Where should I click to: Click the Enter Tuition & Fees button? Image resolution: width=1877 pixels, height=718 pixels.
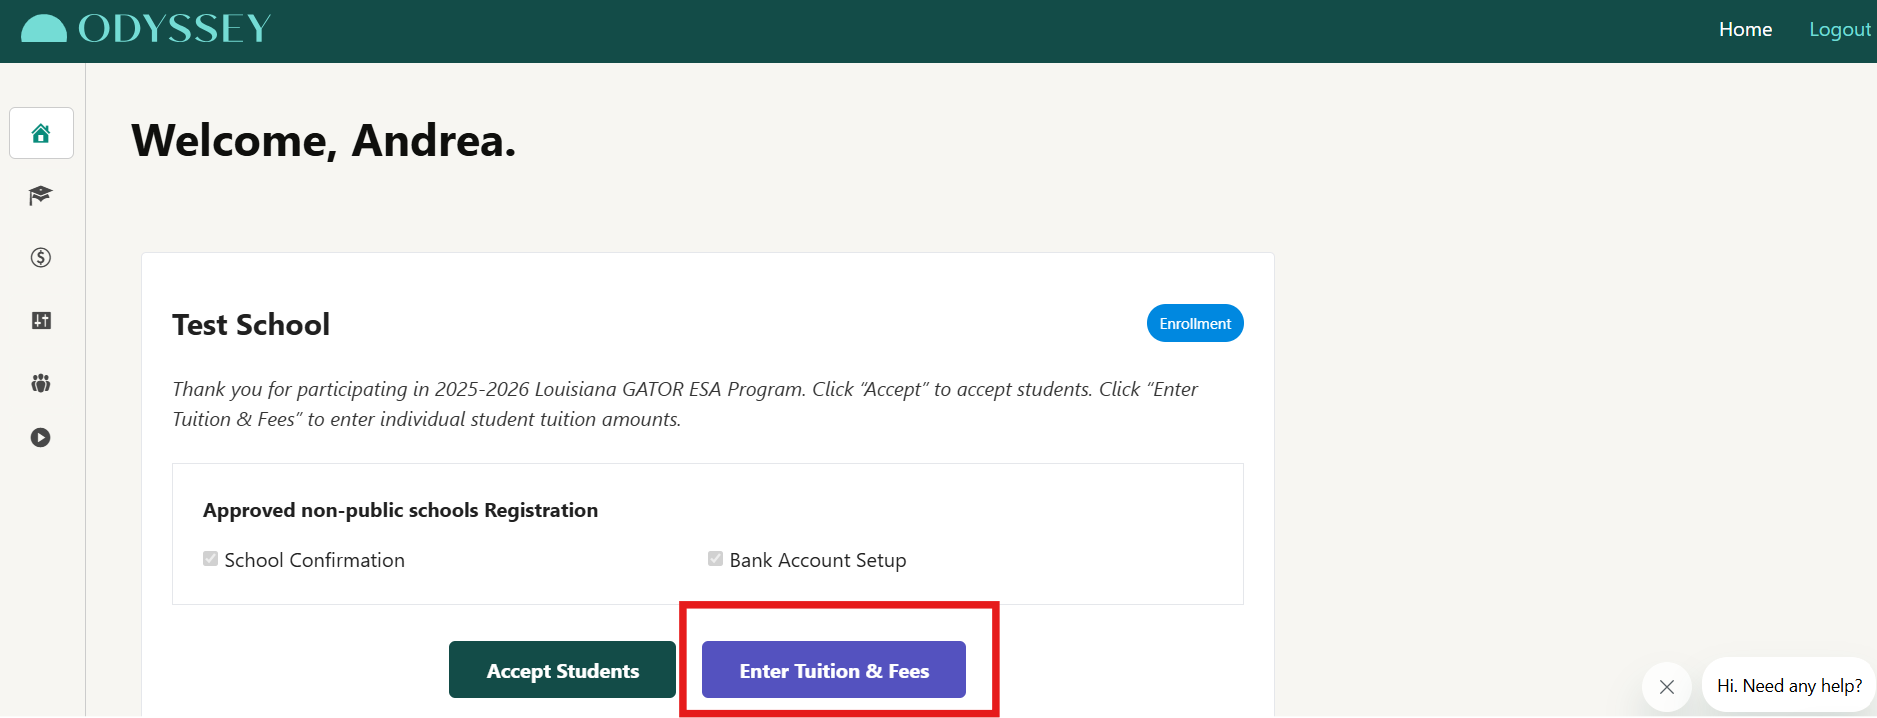[834, 670]
